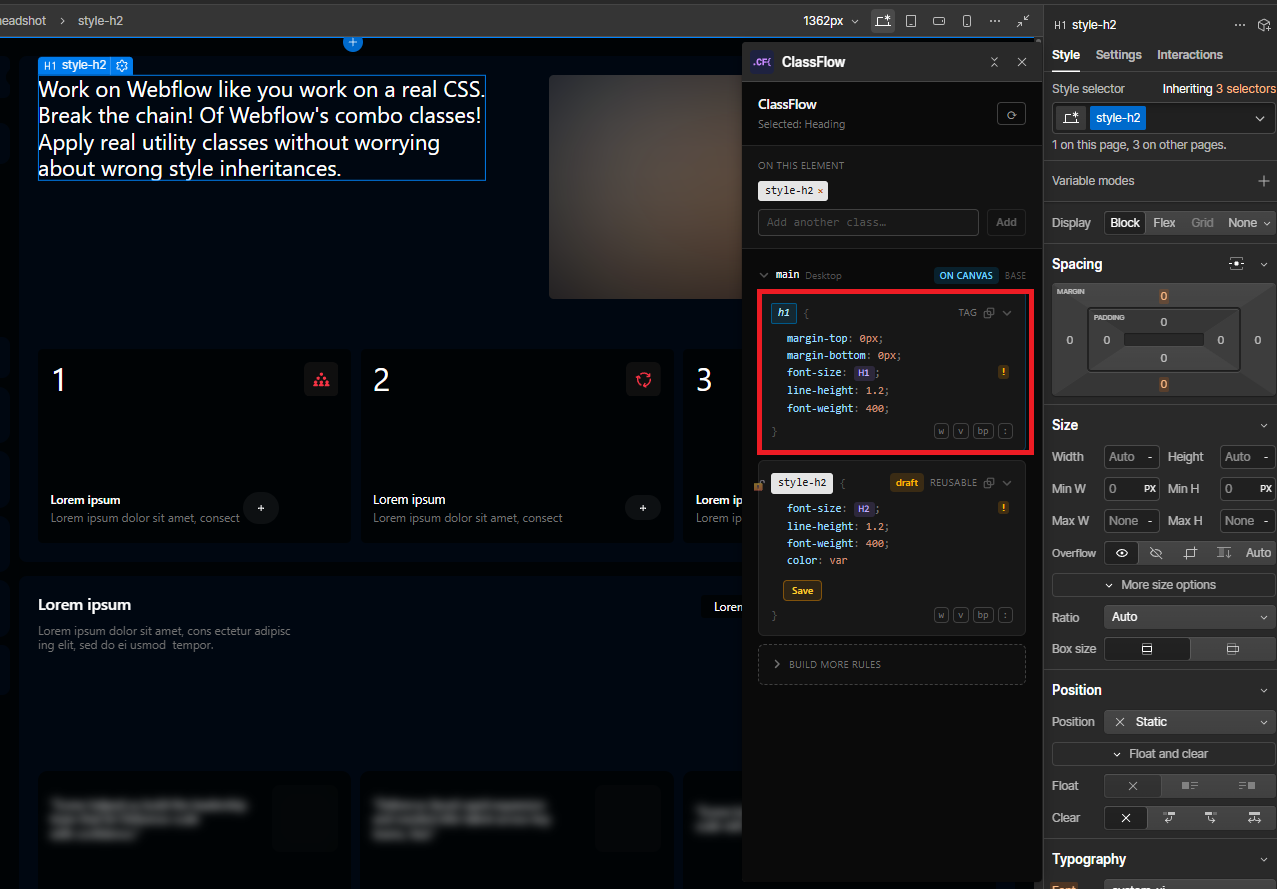
Task: Click the 'v' button in the h1 rule
Action: click(961, 431)
